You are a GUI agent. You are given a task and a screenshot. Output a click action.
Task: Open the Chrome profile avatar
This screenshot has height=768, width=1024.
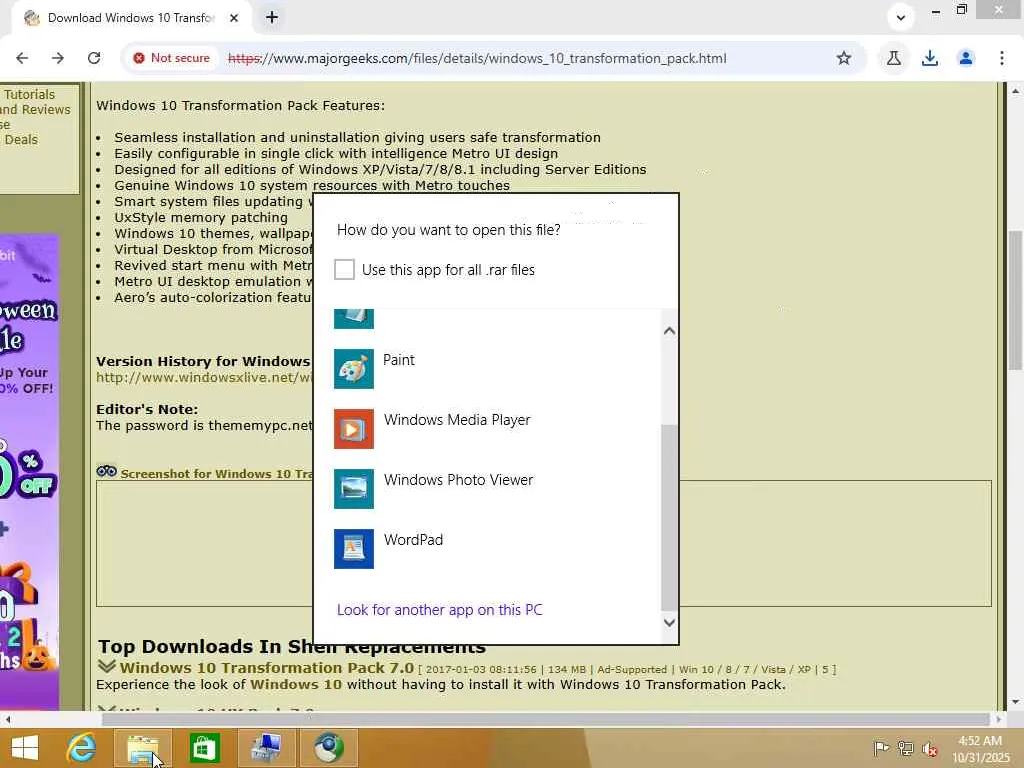[x=966, y=58]
